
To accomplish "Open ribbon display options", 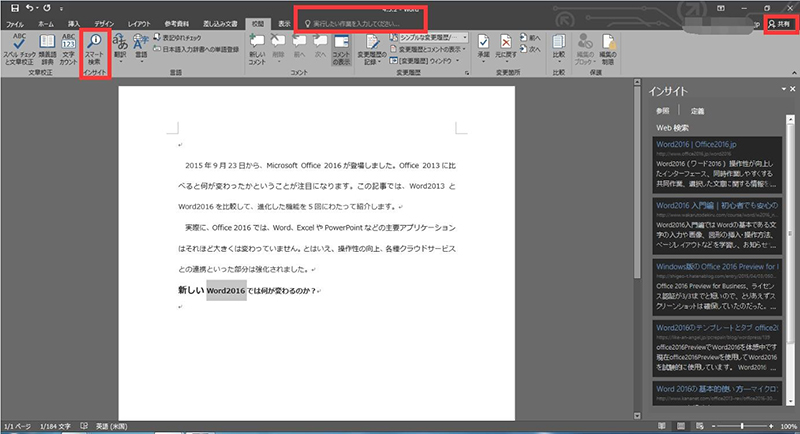I will pyautogui.click(x=721, y=8).
